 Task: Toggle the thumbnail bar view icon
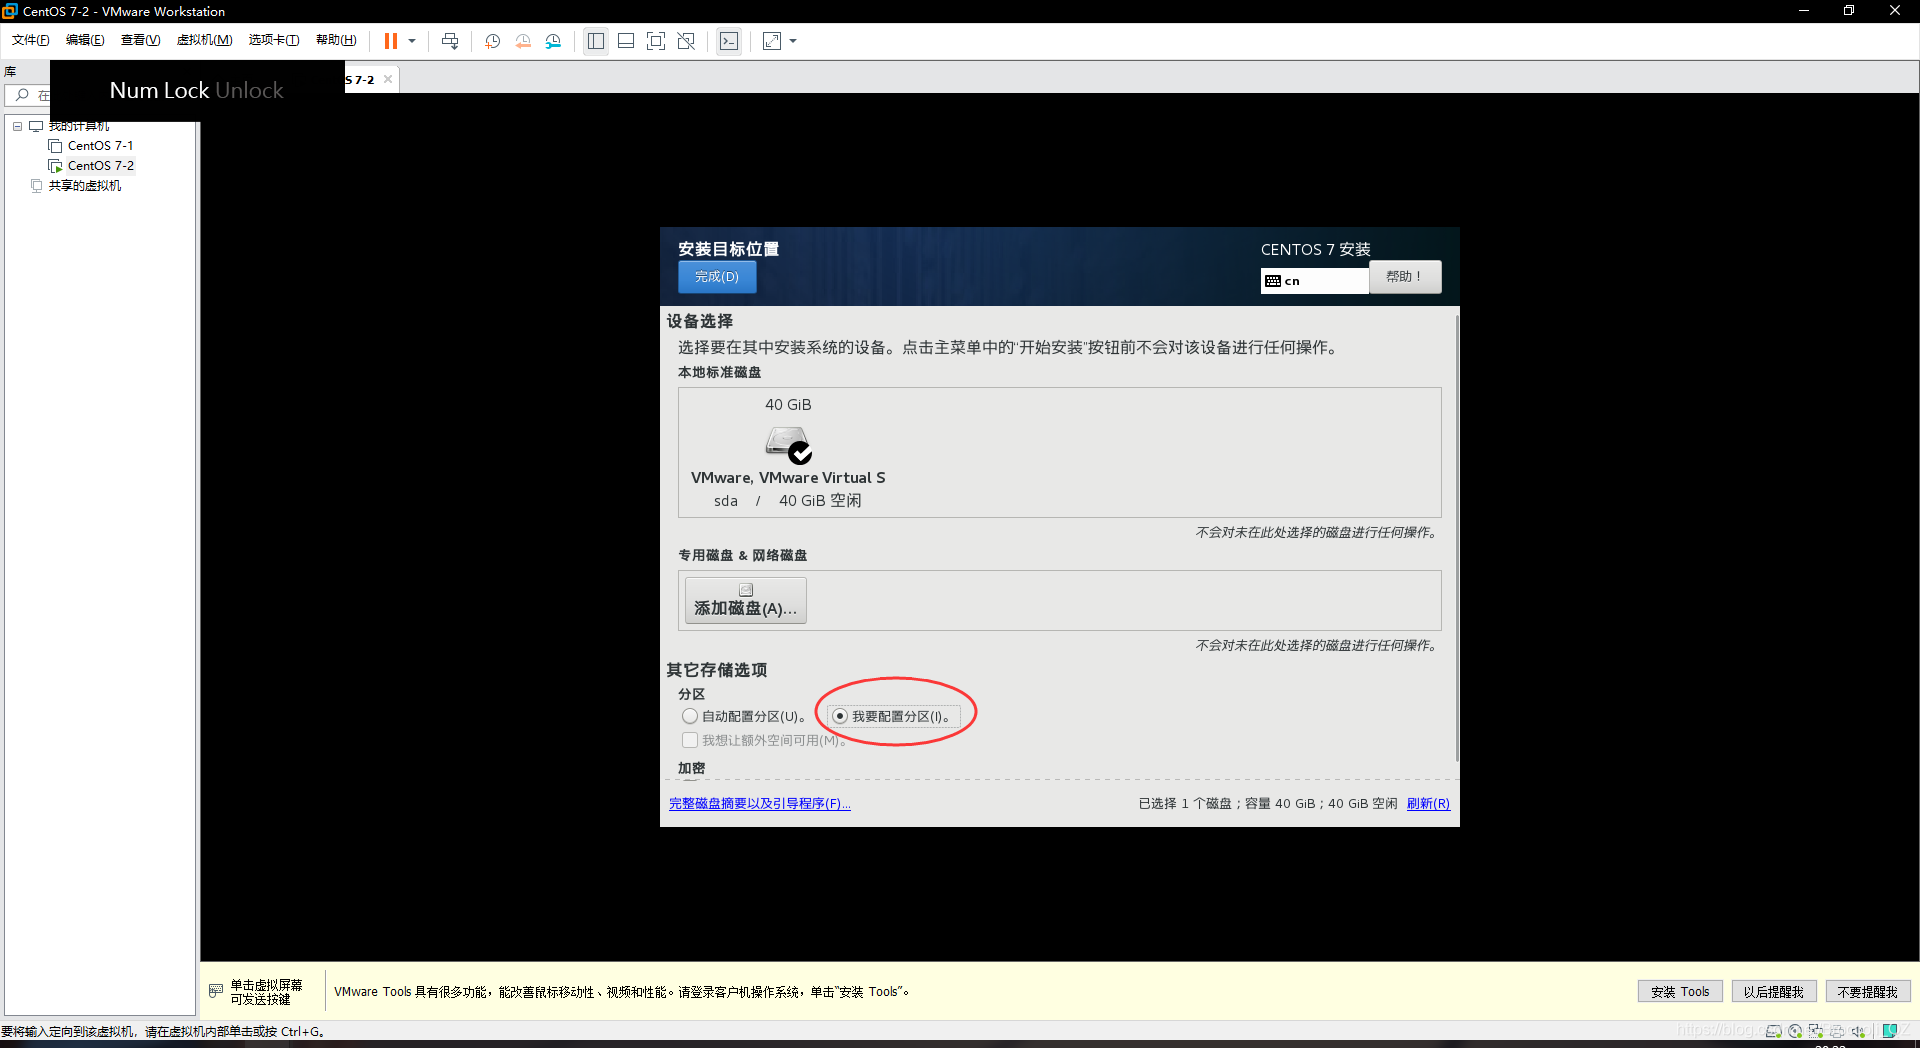pos(626,41)
